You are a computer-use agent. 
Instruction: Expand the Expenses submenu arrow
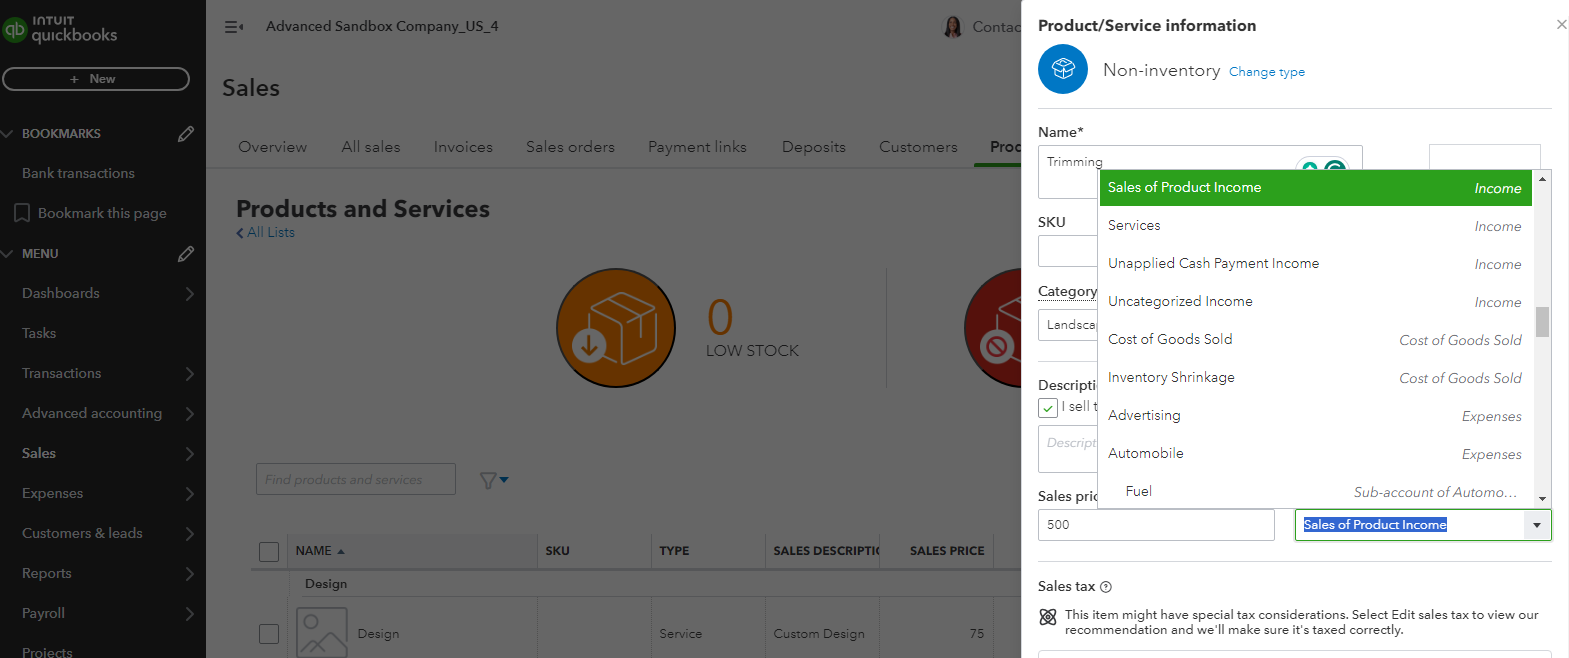(x=189, y=494)
